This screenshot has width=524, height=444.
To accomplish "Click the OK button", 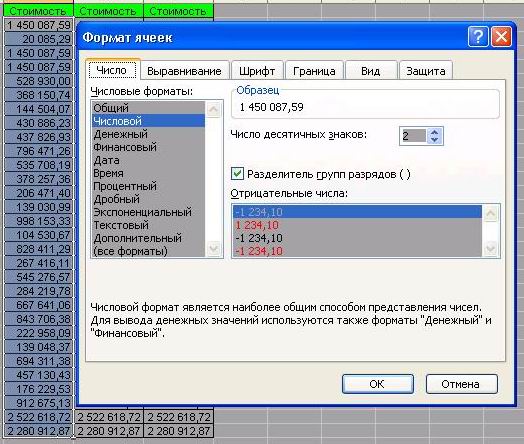I will (x=378, y=384).
